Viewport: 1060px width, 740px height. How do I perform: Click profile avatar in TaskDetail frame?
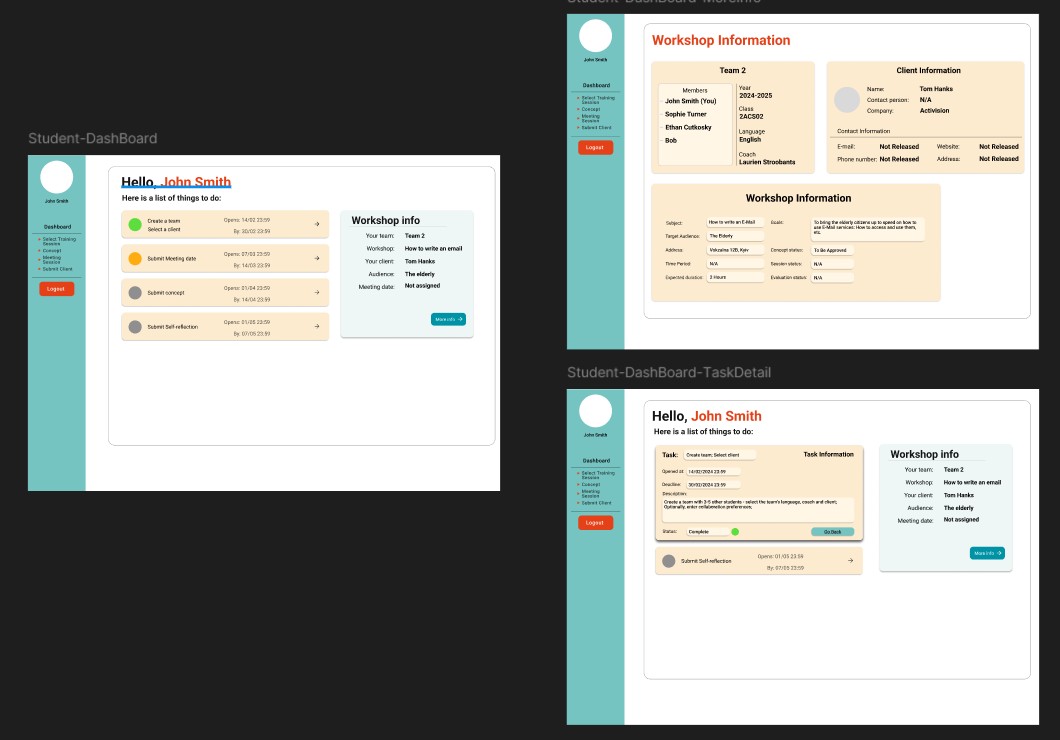596,411
